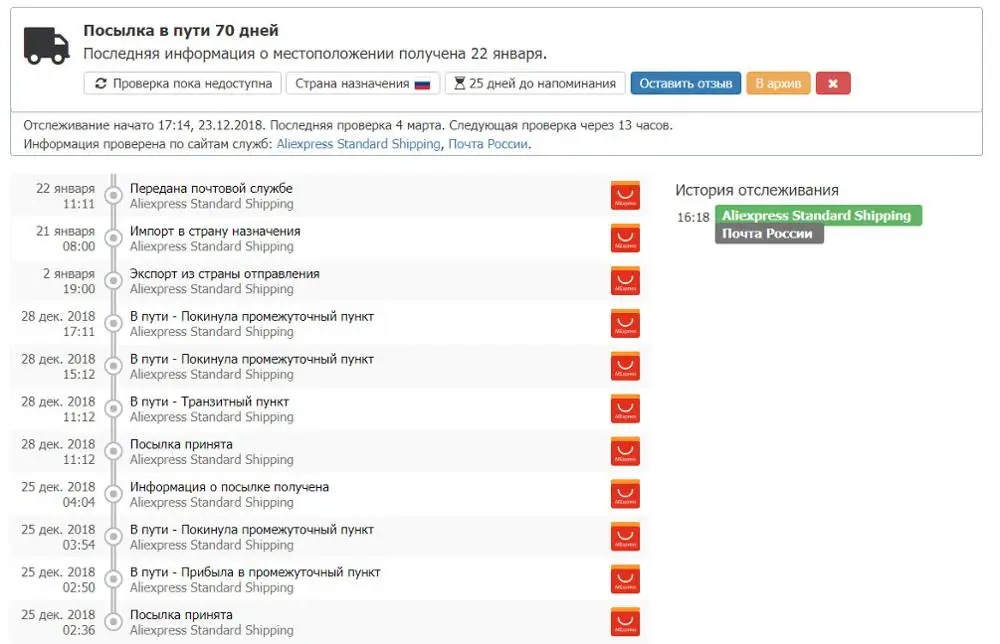Click the Russian flag icon
The image size is (1000, 644).
coord(422,84)
